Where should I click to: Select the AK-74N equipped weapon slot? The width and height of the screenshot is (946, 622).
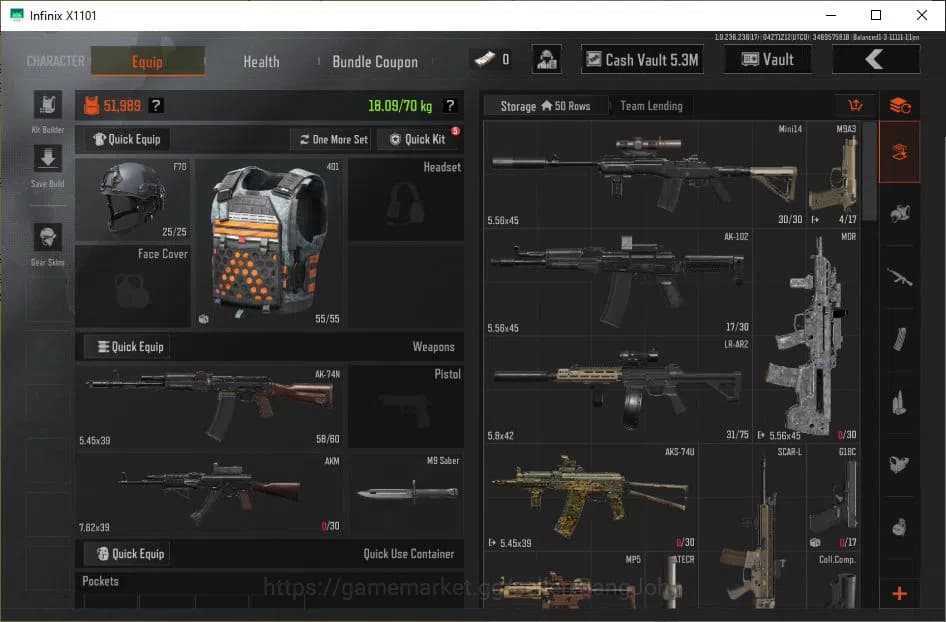click(209, 407)
